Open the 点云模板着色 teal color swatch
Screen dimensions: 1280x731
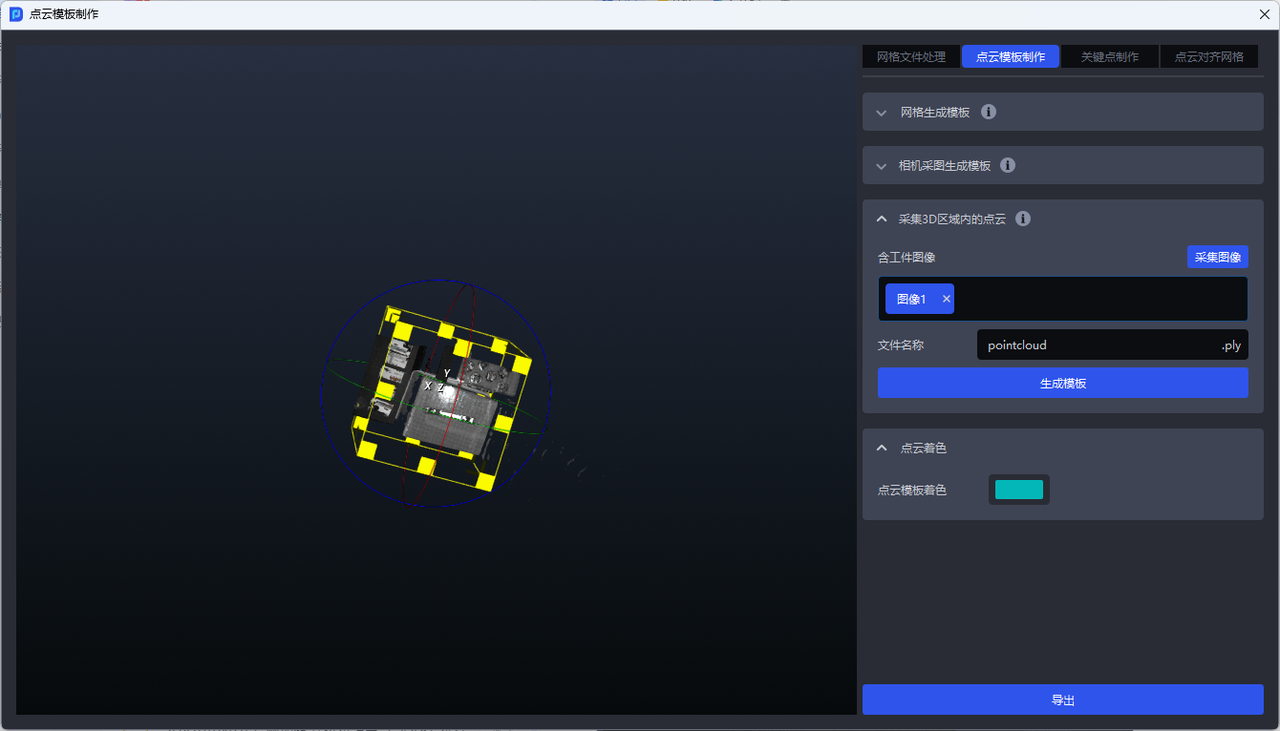pyautogui.click(x=1019, y=490)
